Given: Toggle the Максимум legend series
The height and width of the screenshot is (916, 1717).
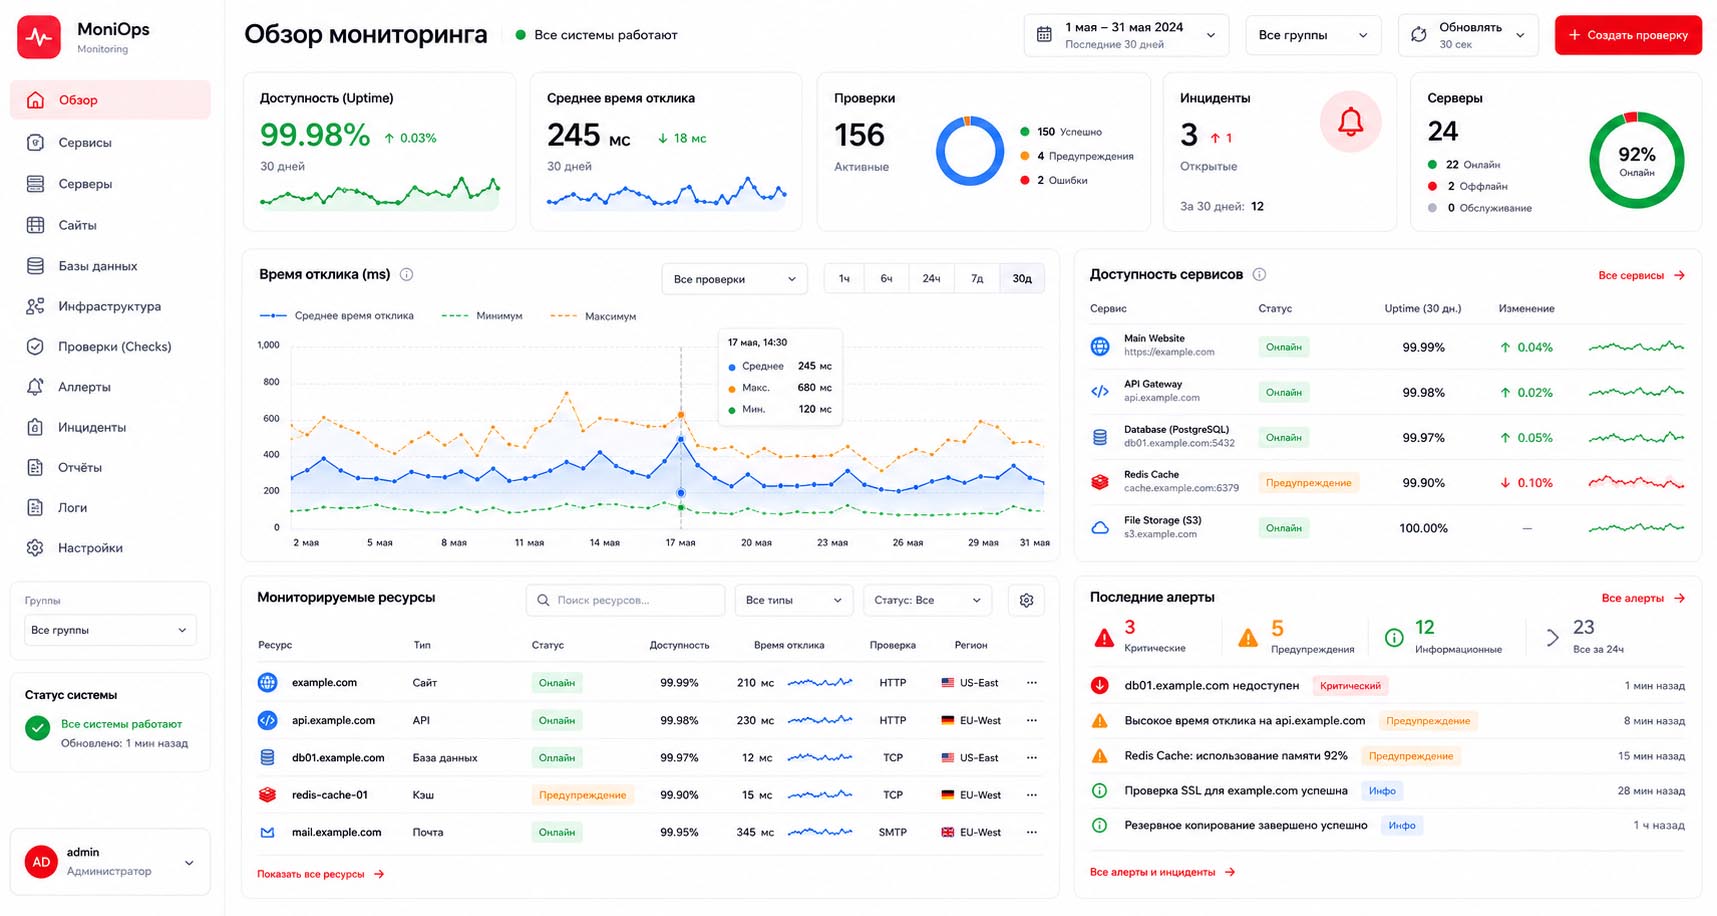Looking at the screenshot, I should [x=593, y=316].
